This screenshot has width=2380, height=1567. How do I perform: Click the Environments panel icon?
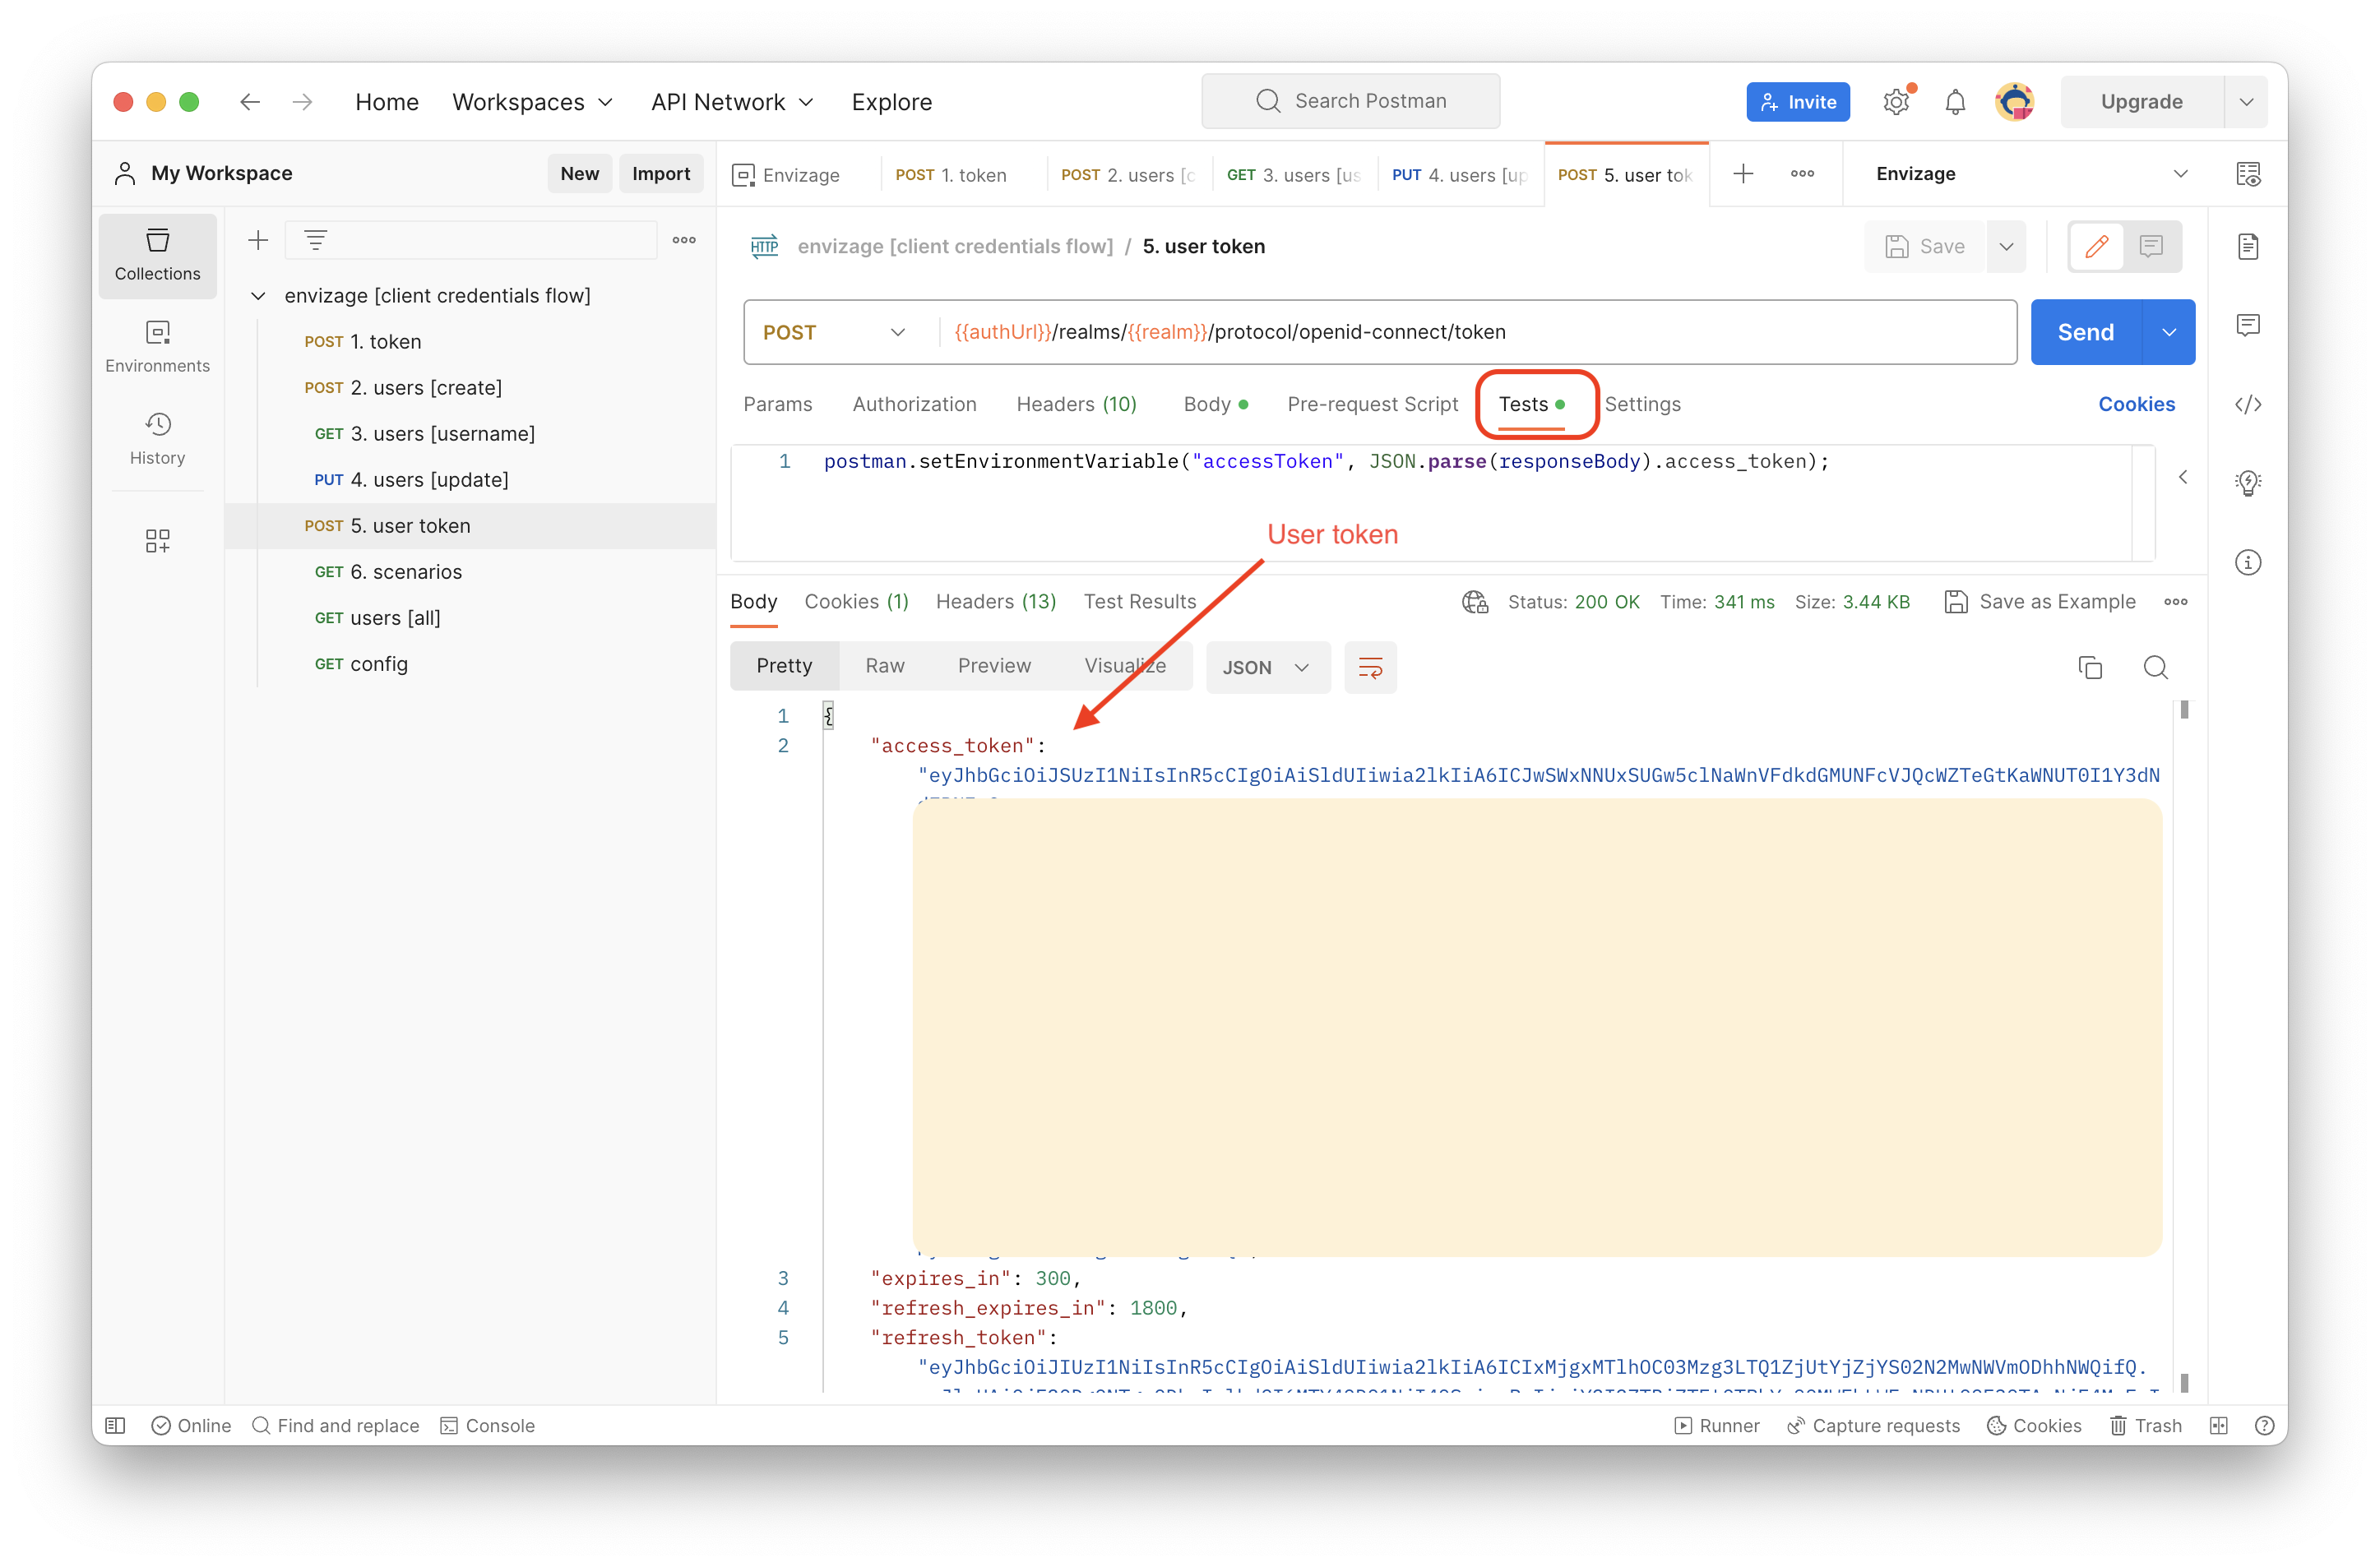point(155,344)
